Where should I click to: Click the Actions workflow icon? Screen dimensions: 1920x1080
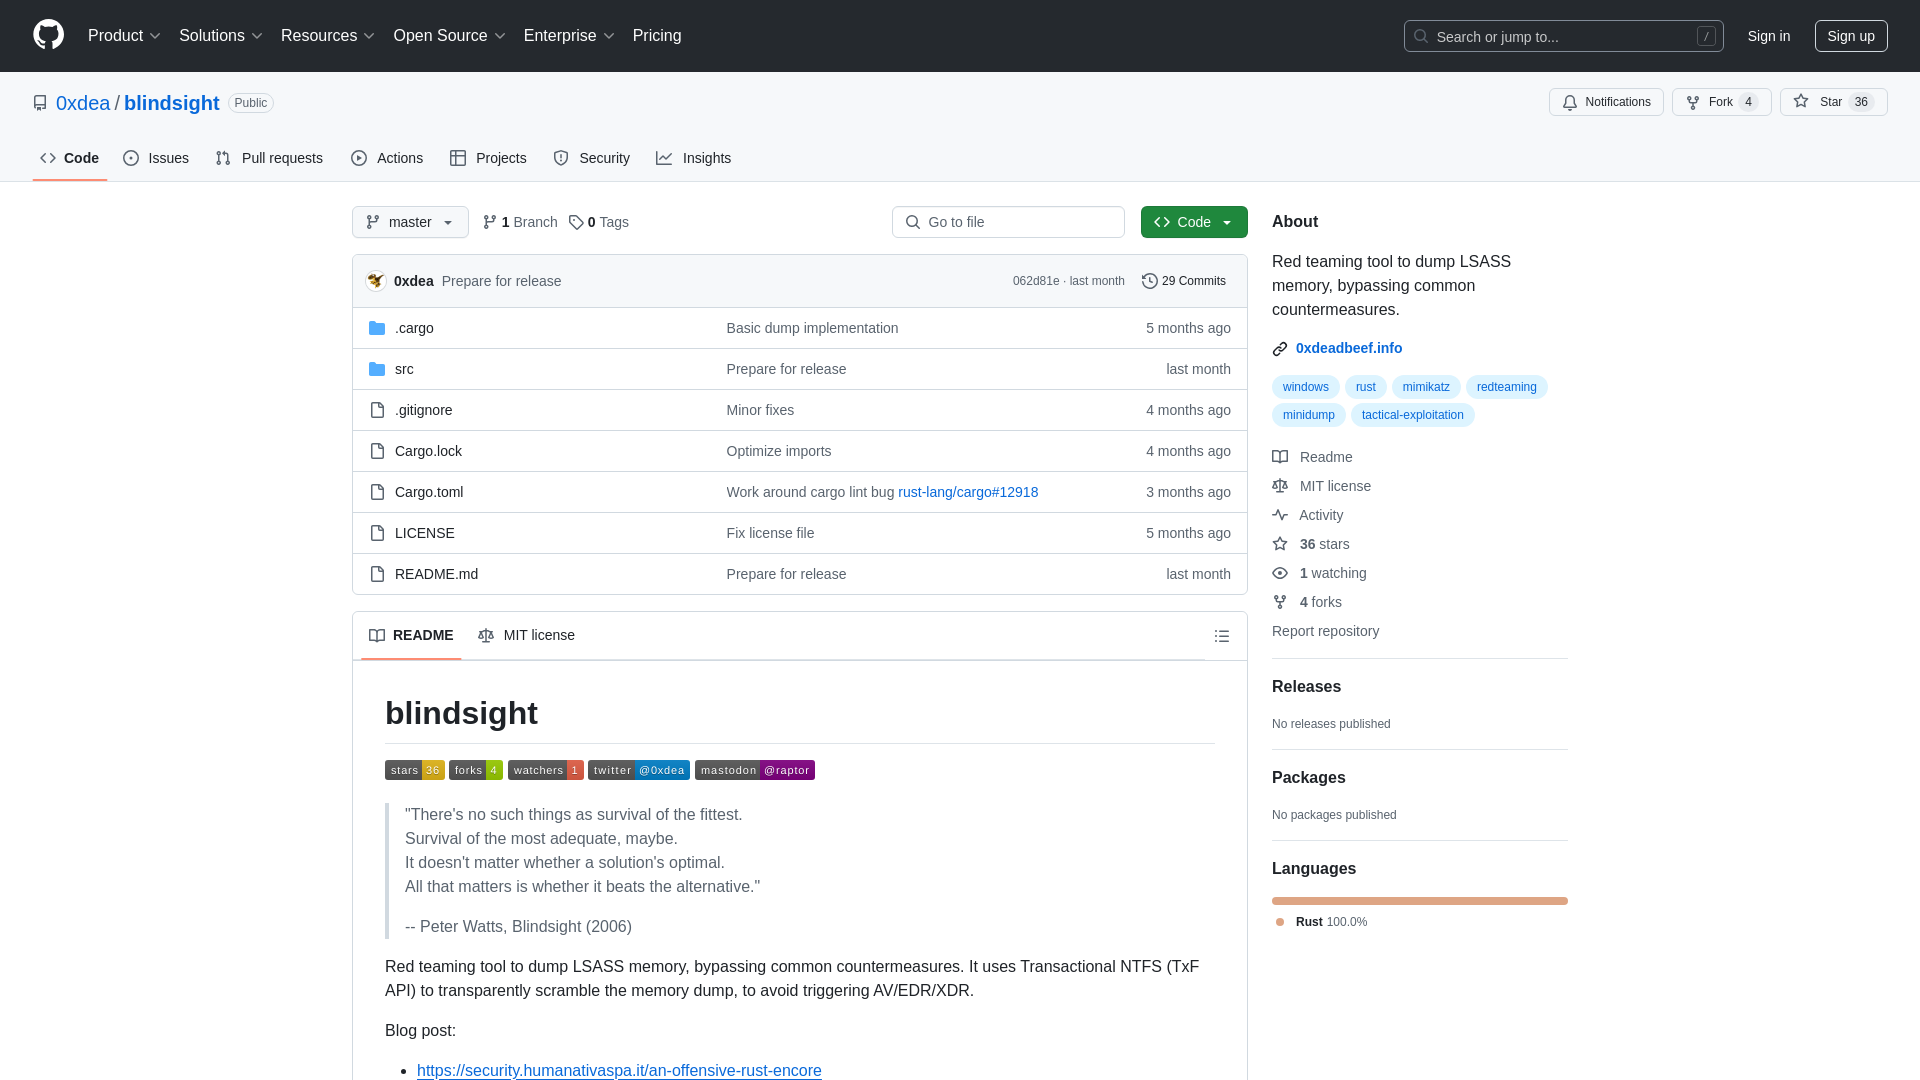click(x=359, y=158)
